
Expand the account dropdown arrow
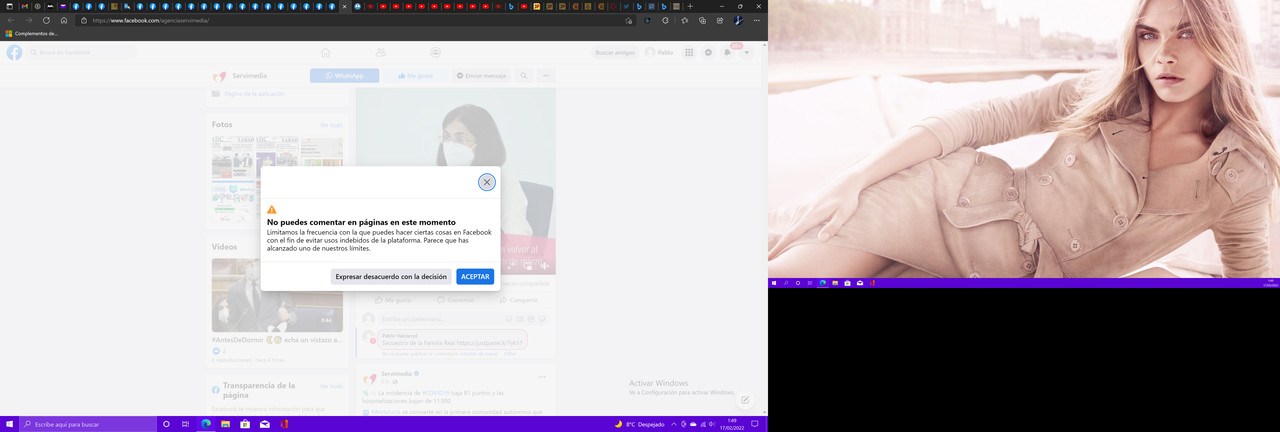746,52
